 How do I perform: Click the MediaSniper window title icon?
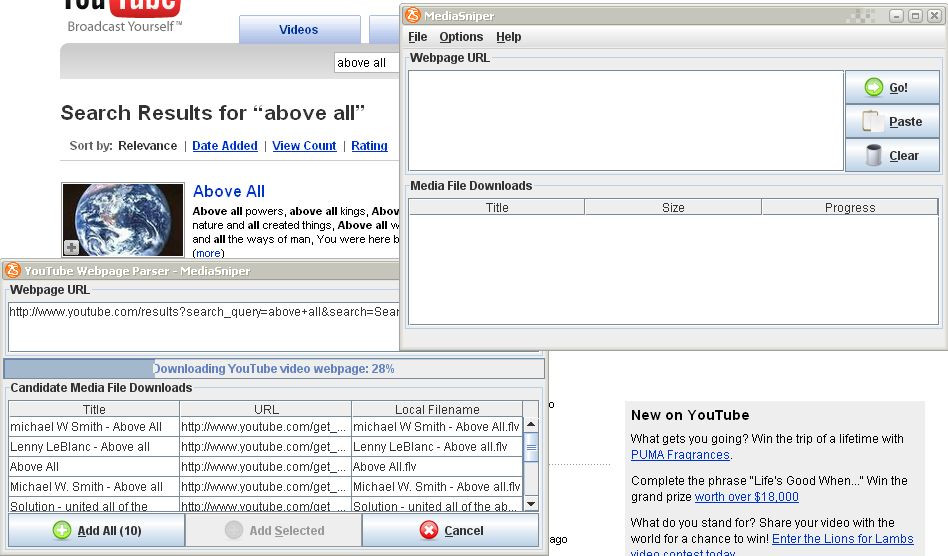pyautogui.click(x=413, y=15)
